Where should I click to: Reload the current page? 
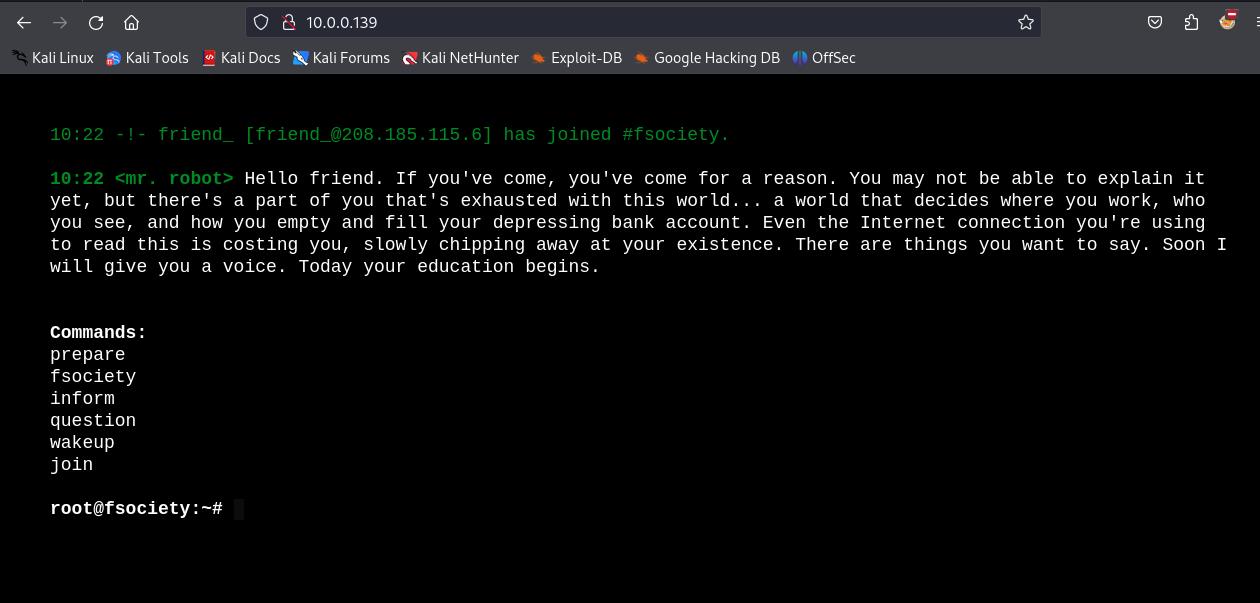(x=96, y=22)
